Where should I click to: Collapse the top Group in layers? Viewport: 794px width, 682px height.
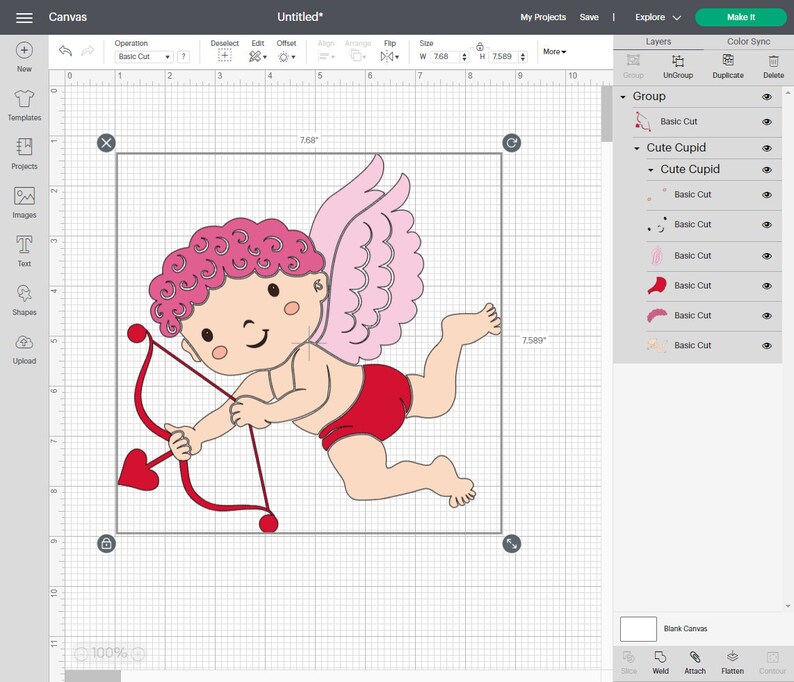click(623, 97)
